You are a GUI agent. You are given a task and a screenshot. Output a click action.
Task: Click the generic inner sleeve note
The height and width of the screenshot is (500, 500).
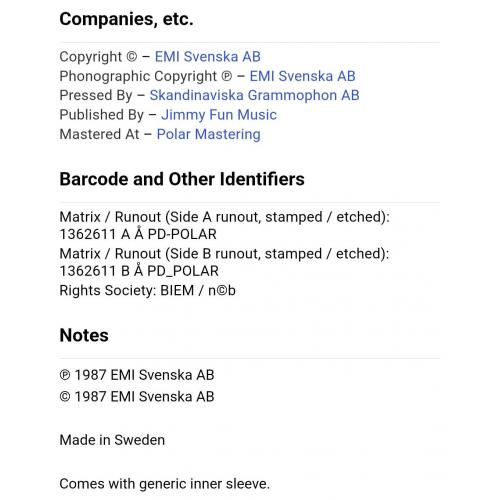[x=165, y=484]
